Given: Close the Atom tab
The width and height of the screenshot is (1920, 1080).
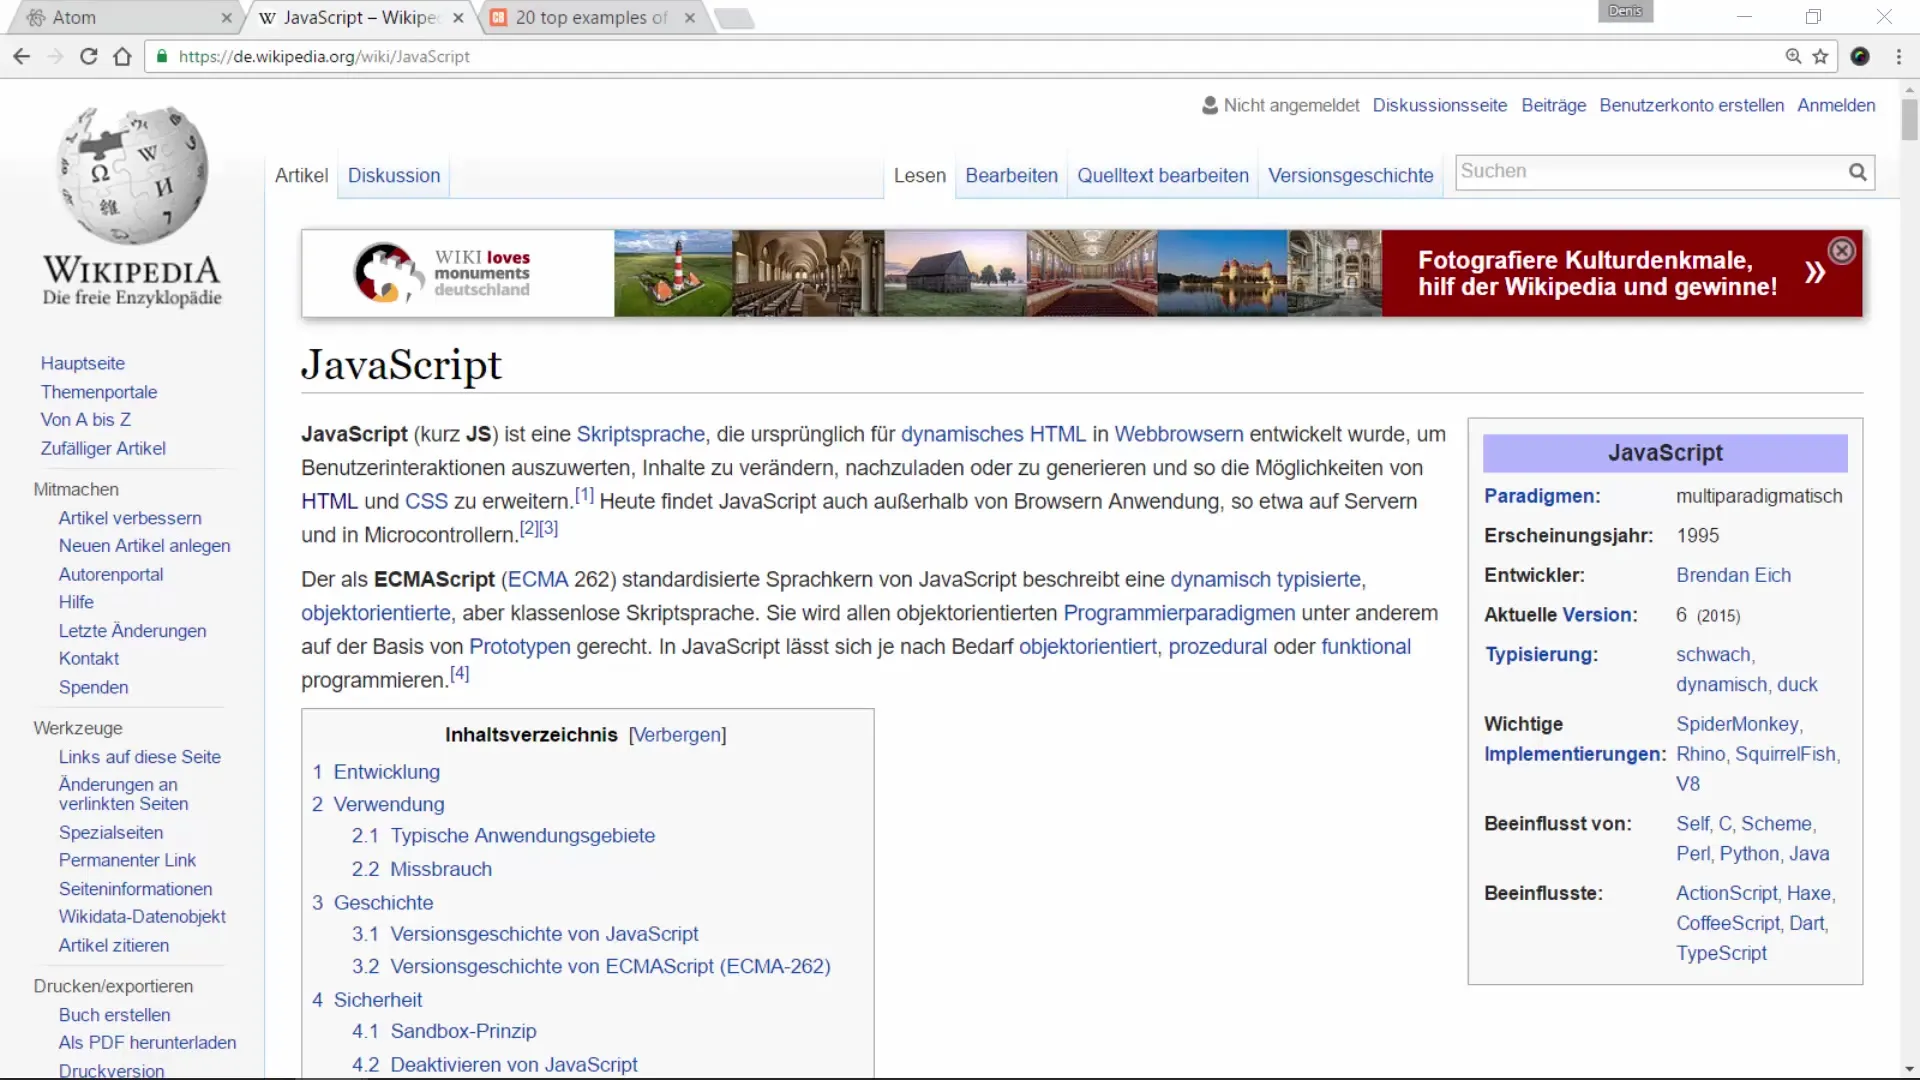Looking at the screenshot, I should (226, 18).
